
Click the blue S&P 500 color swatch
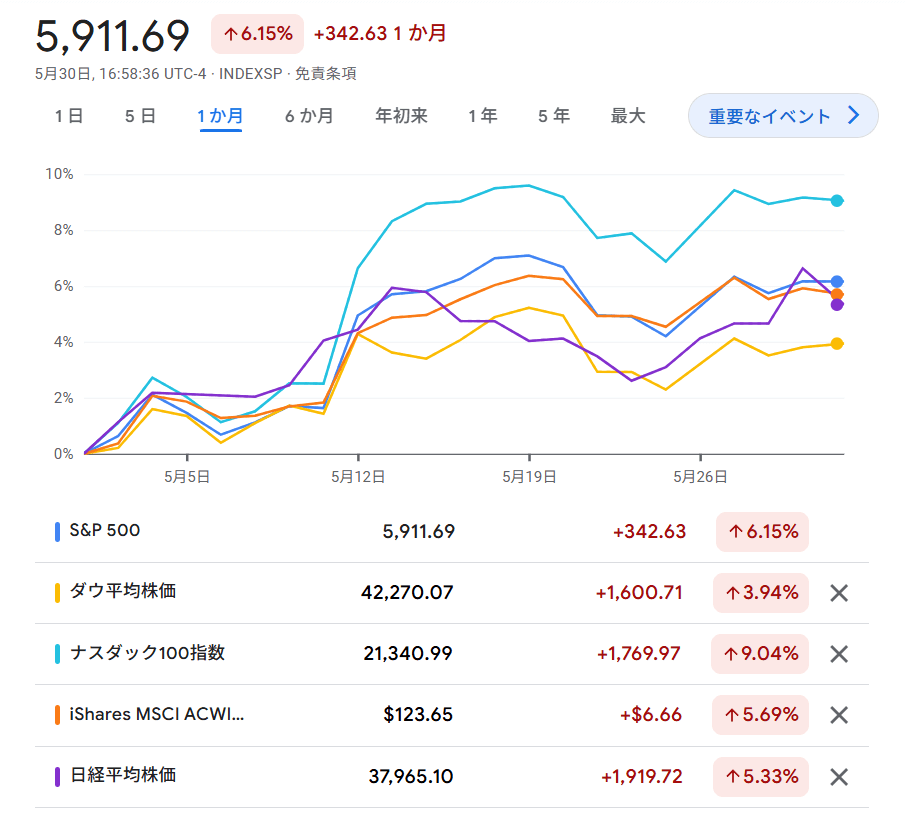[57, 532]
